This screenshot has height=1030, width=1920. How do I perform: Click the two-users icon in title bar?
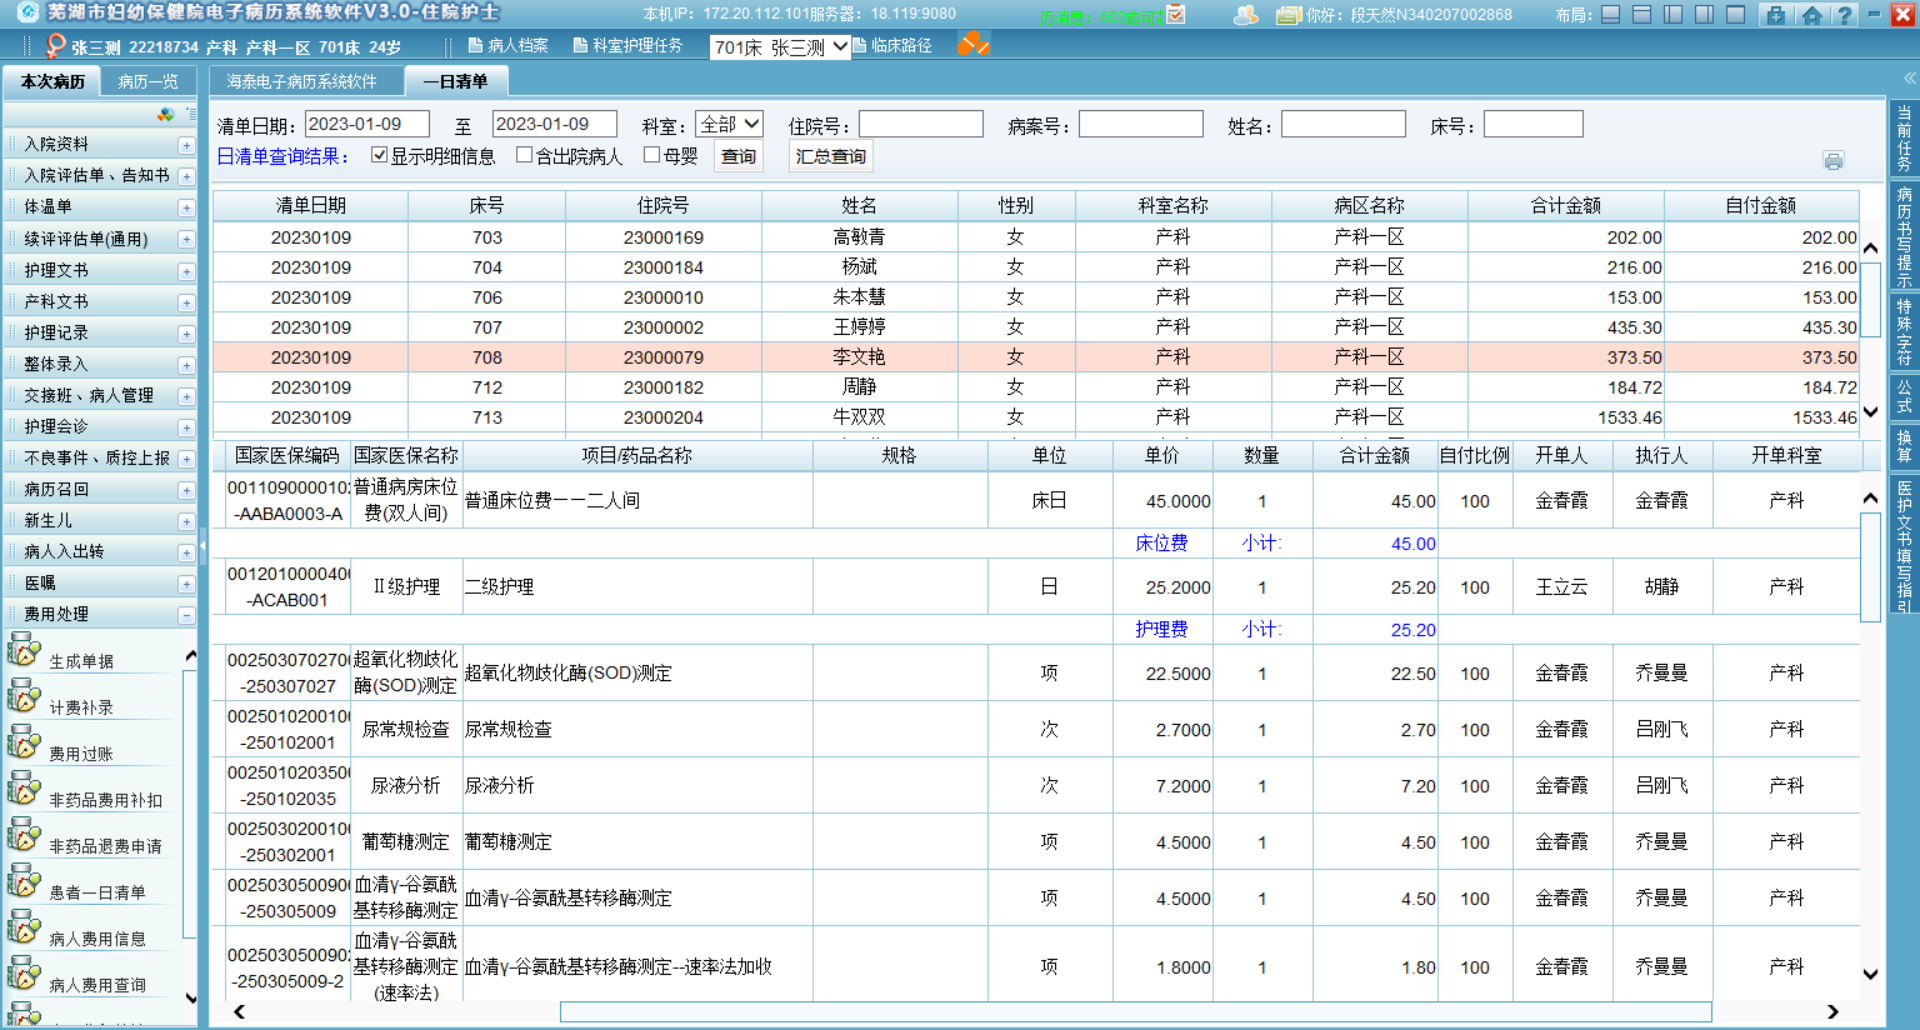[1246, 14]
